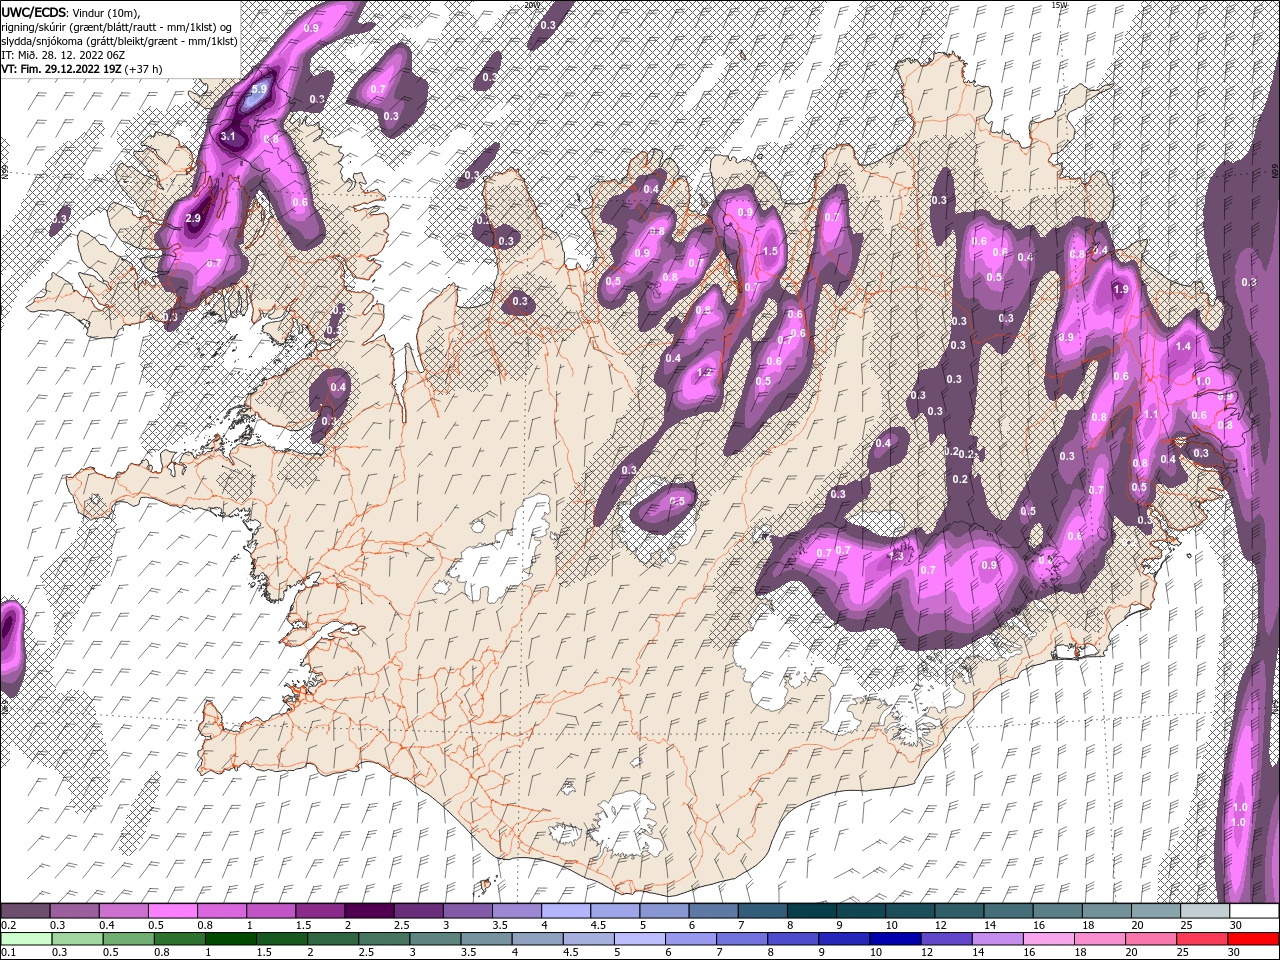Click the 1.4 precipitation value in the east
Screen dimensions: 1280x960
click(1183, 346)
